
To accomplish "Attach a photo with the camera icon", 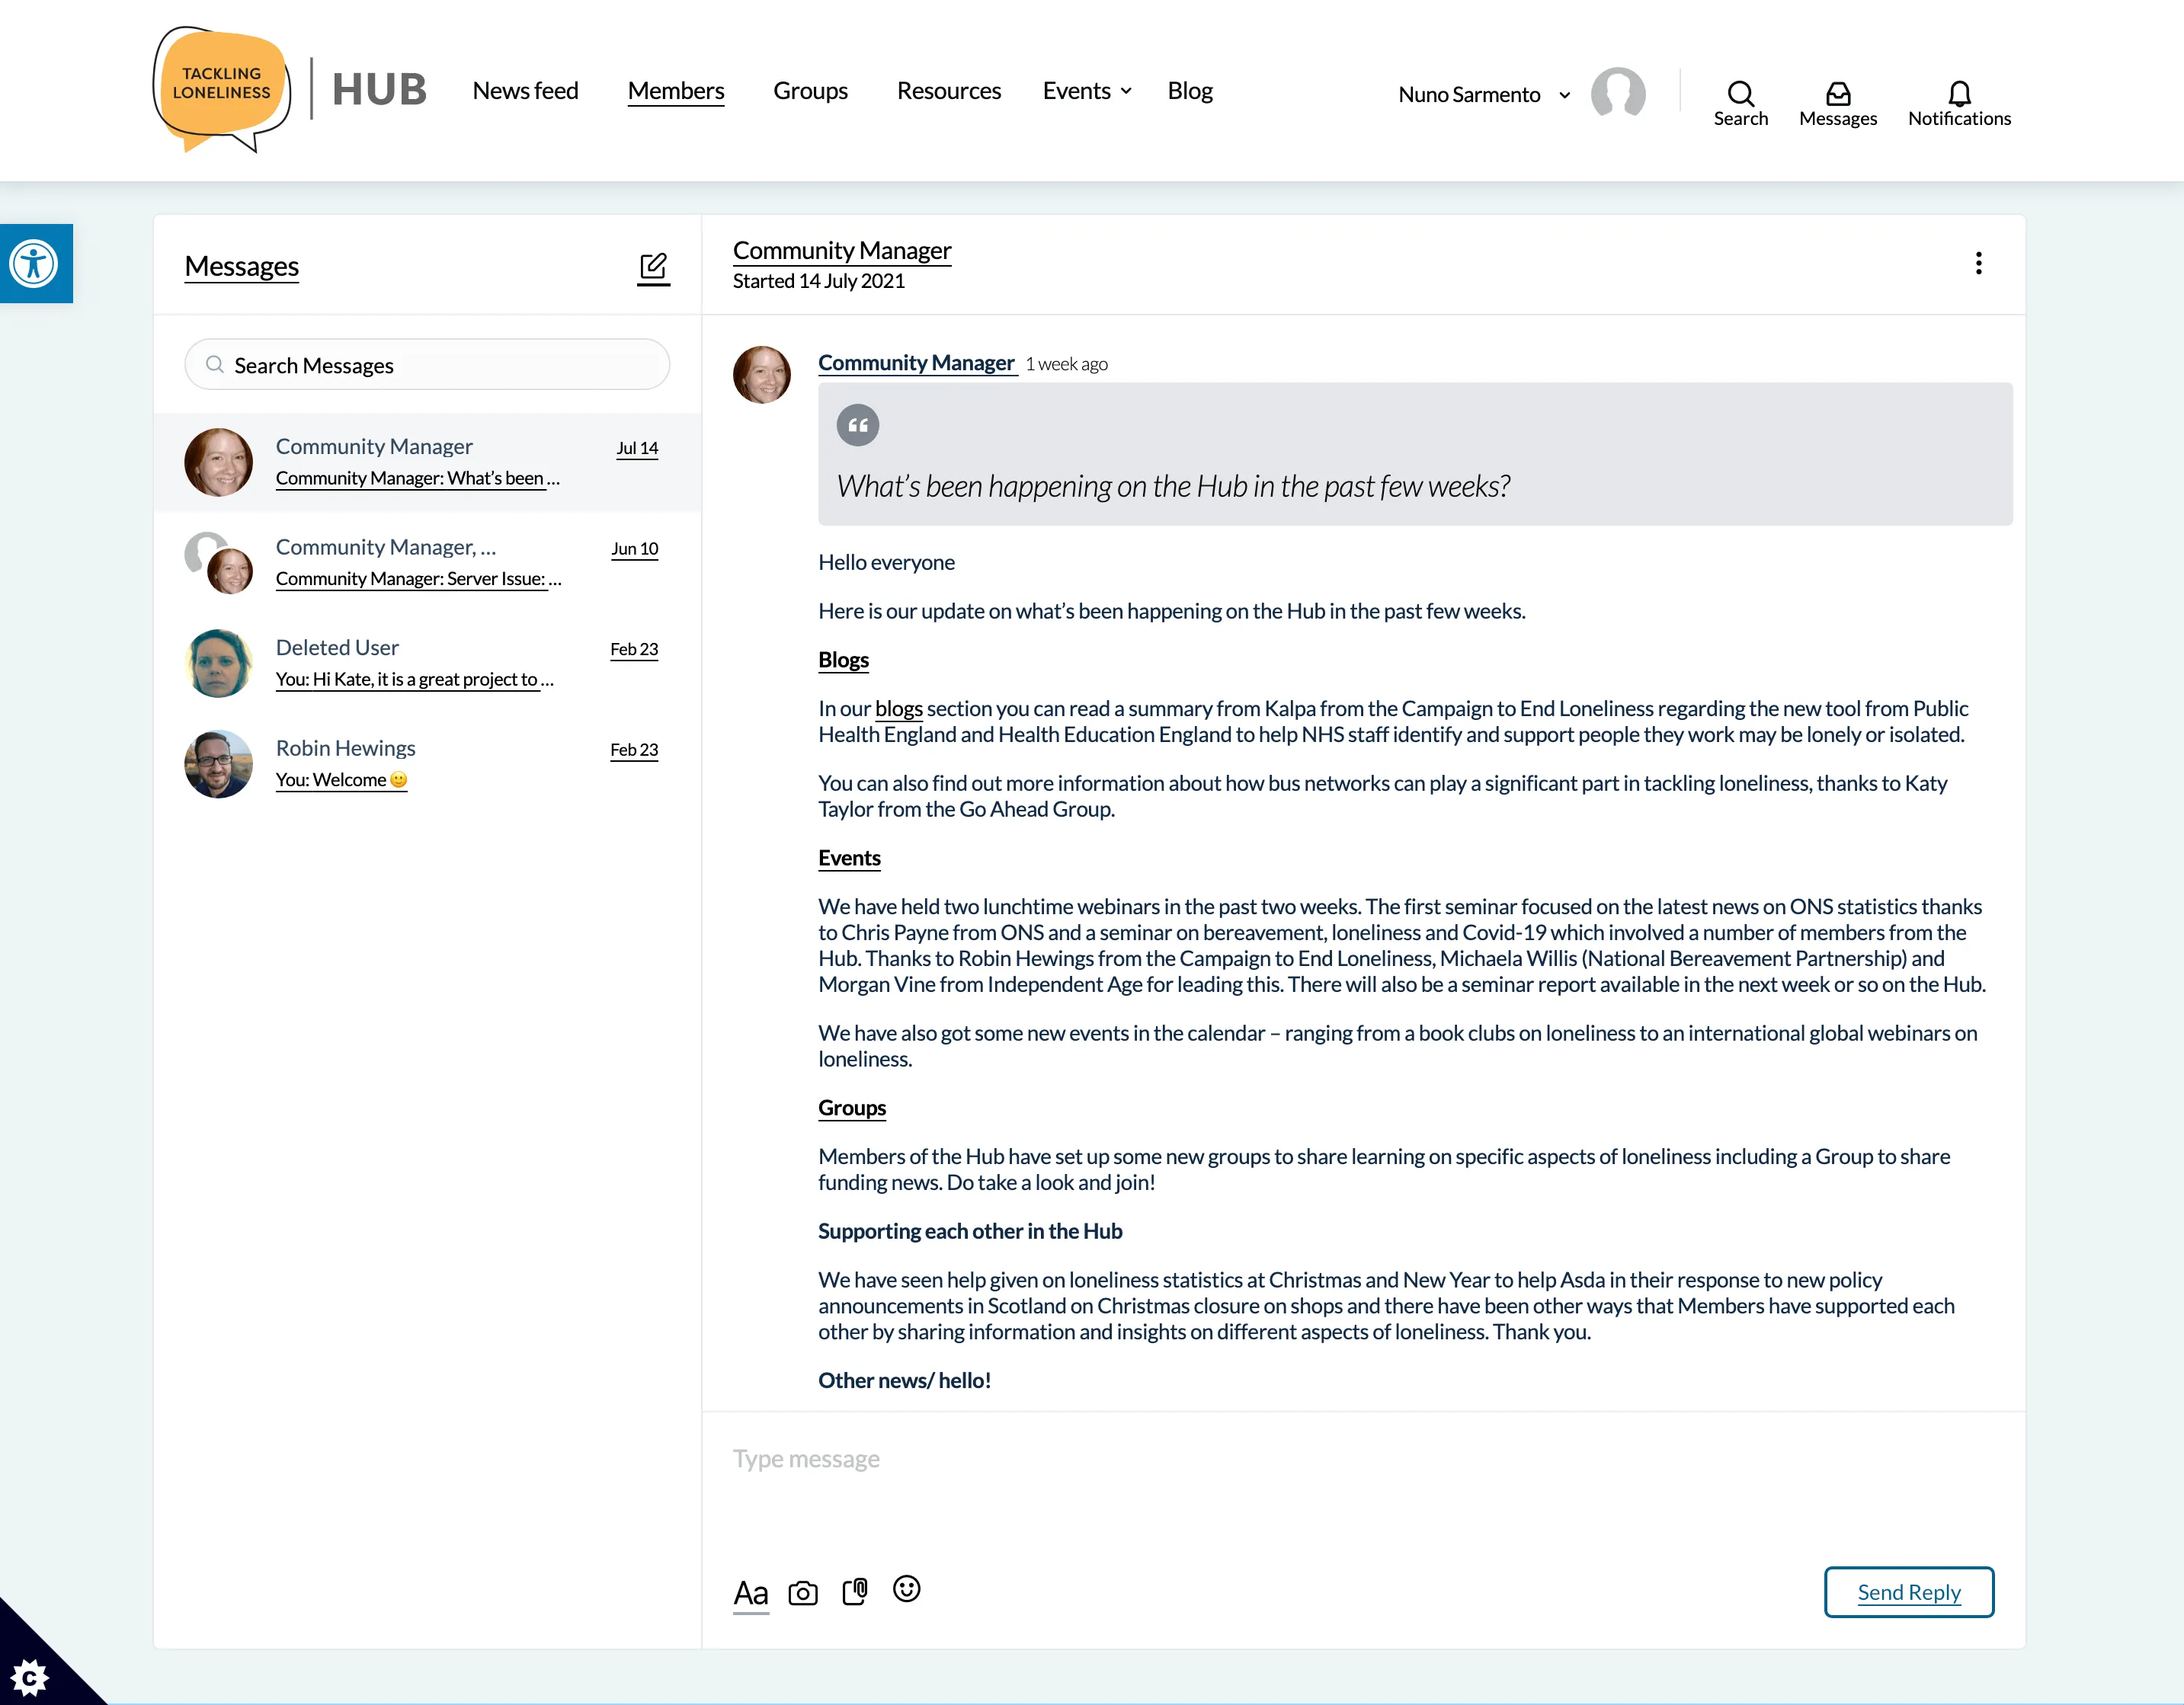I will tap(803, 1593).
